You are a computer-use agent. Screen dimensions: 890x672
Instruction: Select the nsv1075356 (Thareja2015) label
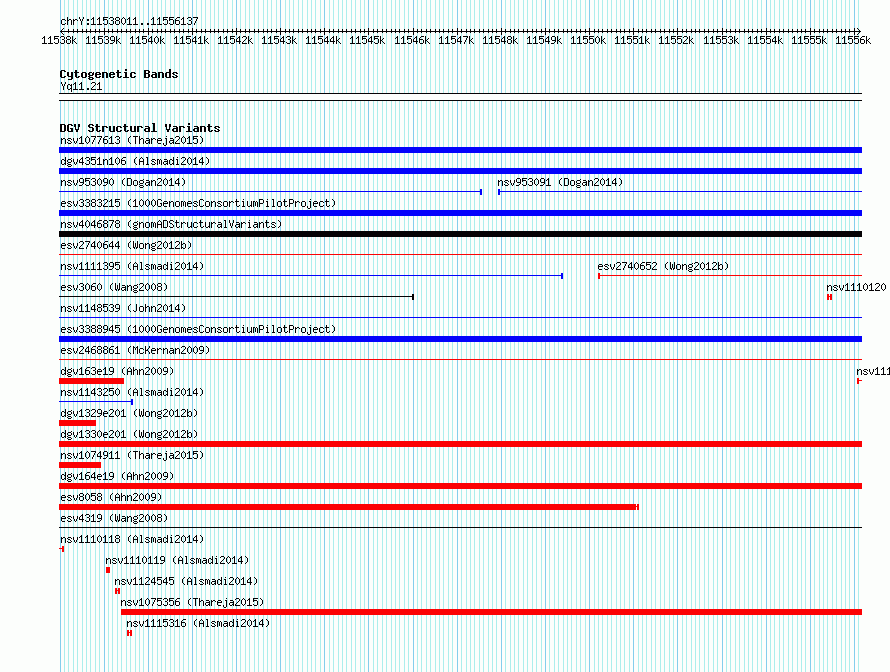[192, 602]
